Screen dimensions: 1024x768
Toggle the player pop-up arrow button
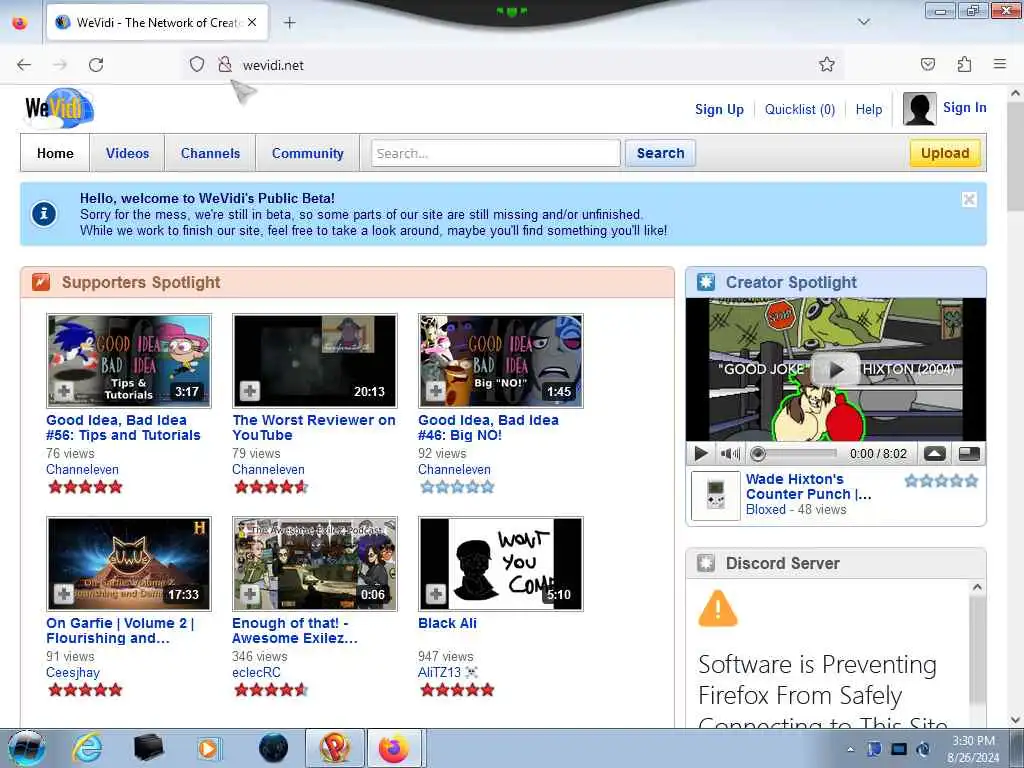coord(935,453)
